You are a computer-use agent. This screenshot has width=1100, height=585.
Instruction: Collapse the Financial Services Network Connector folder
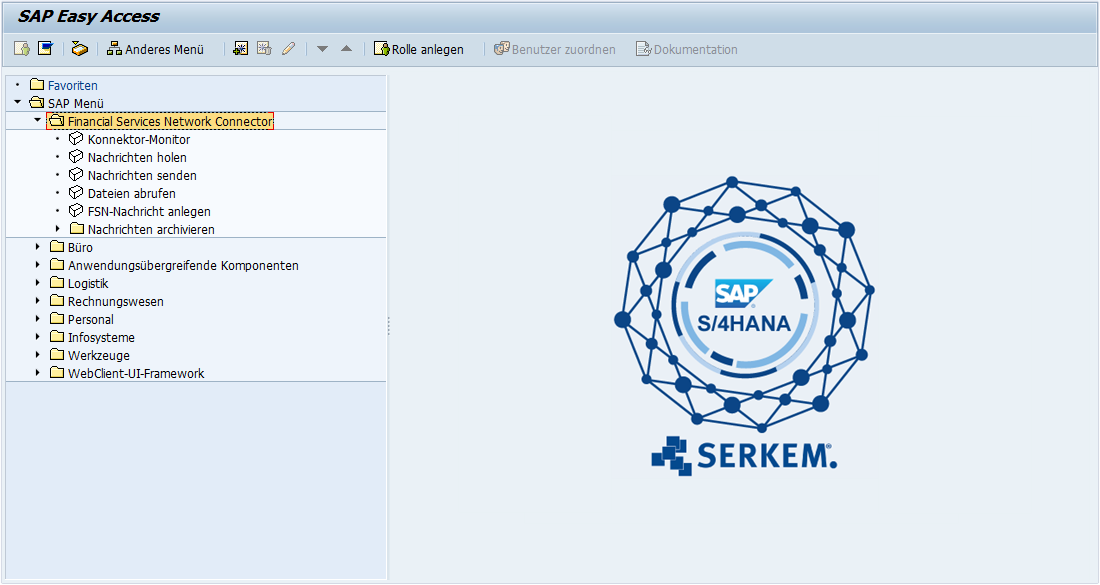point(37,121)
